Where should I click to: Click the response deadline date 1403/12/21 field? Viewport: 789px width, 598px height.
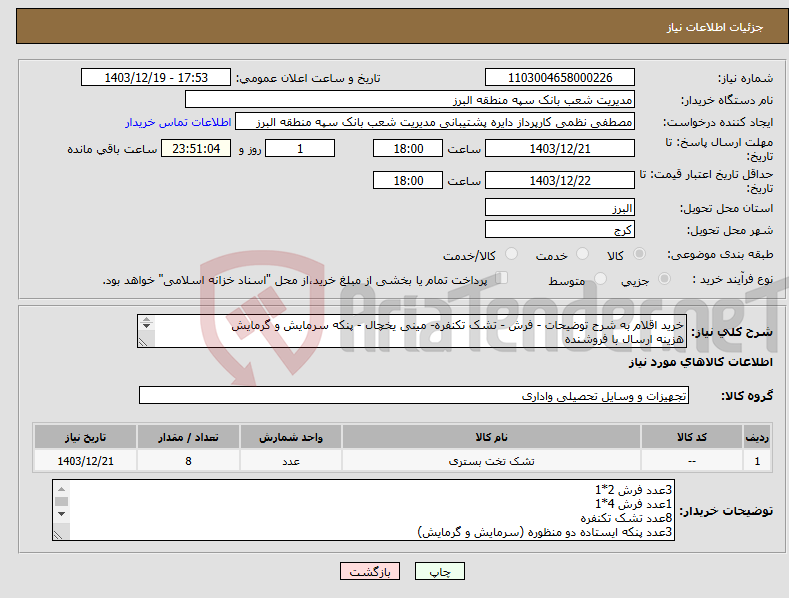(560, 148)
